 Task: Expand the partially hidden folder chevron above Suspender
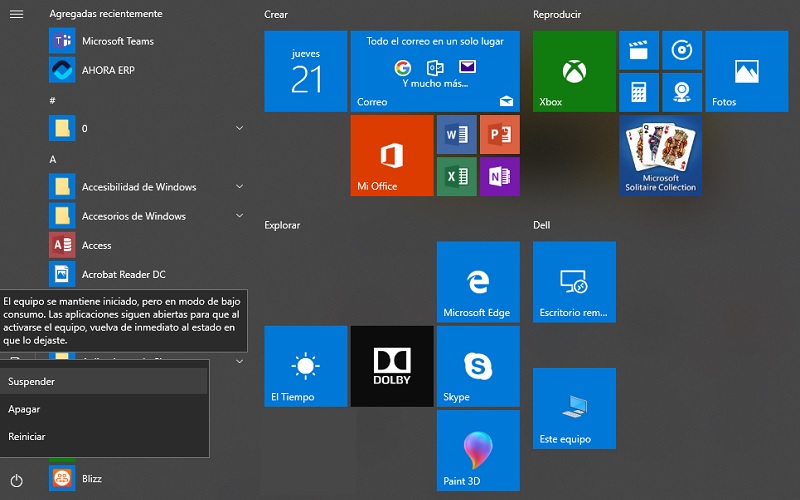point(239,361)
